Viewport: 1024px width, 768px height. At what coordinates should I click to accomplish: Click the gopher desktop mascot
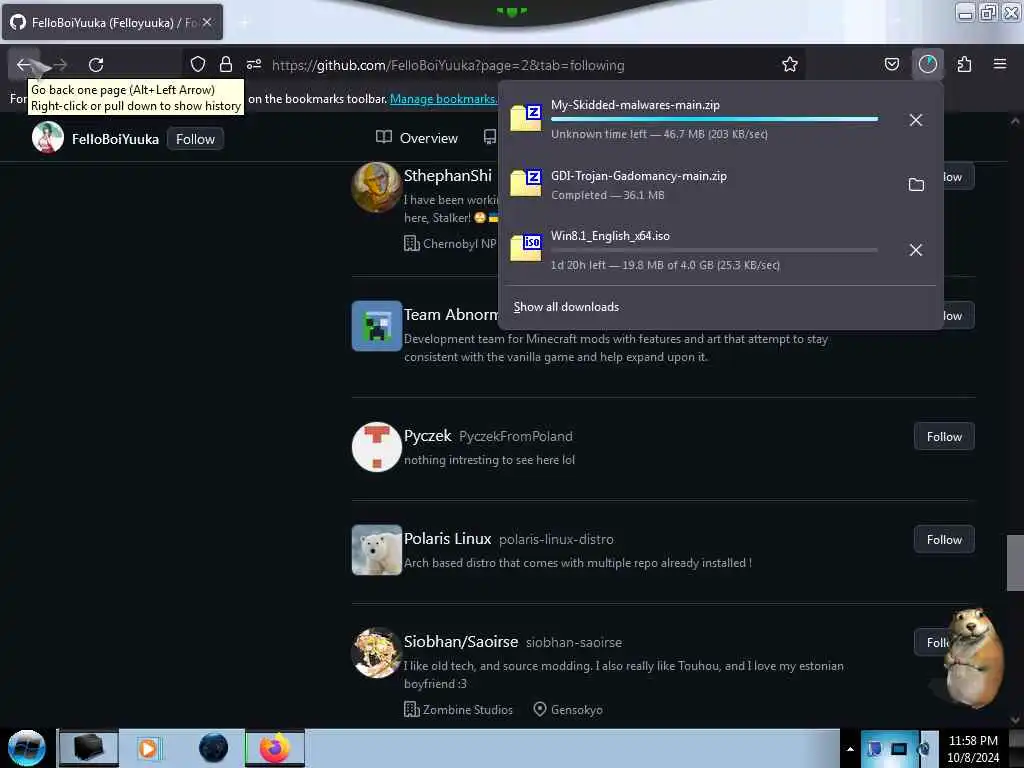pos(972,658)
